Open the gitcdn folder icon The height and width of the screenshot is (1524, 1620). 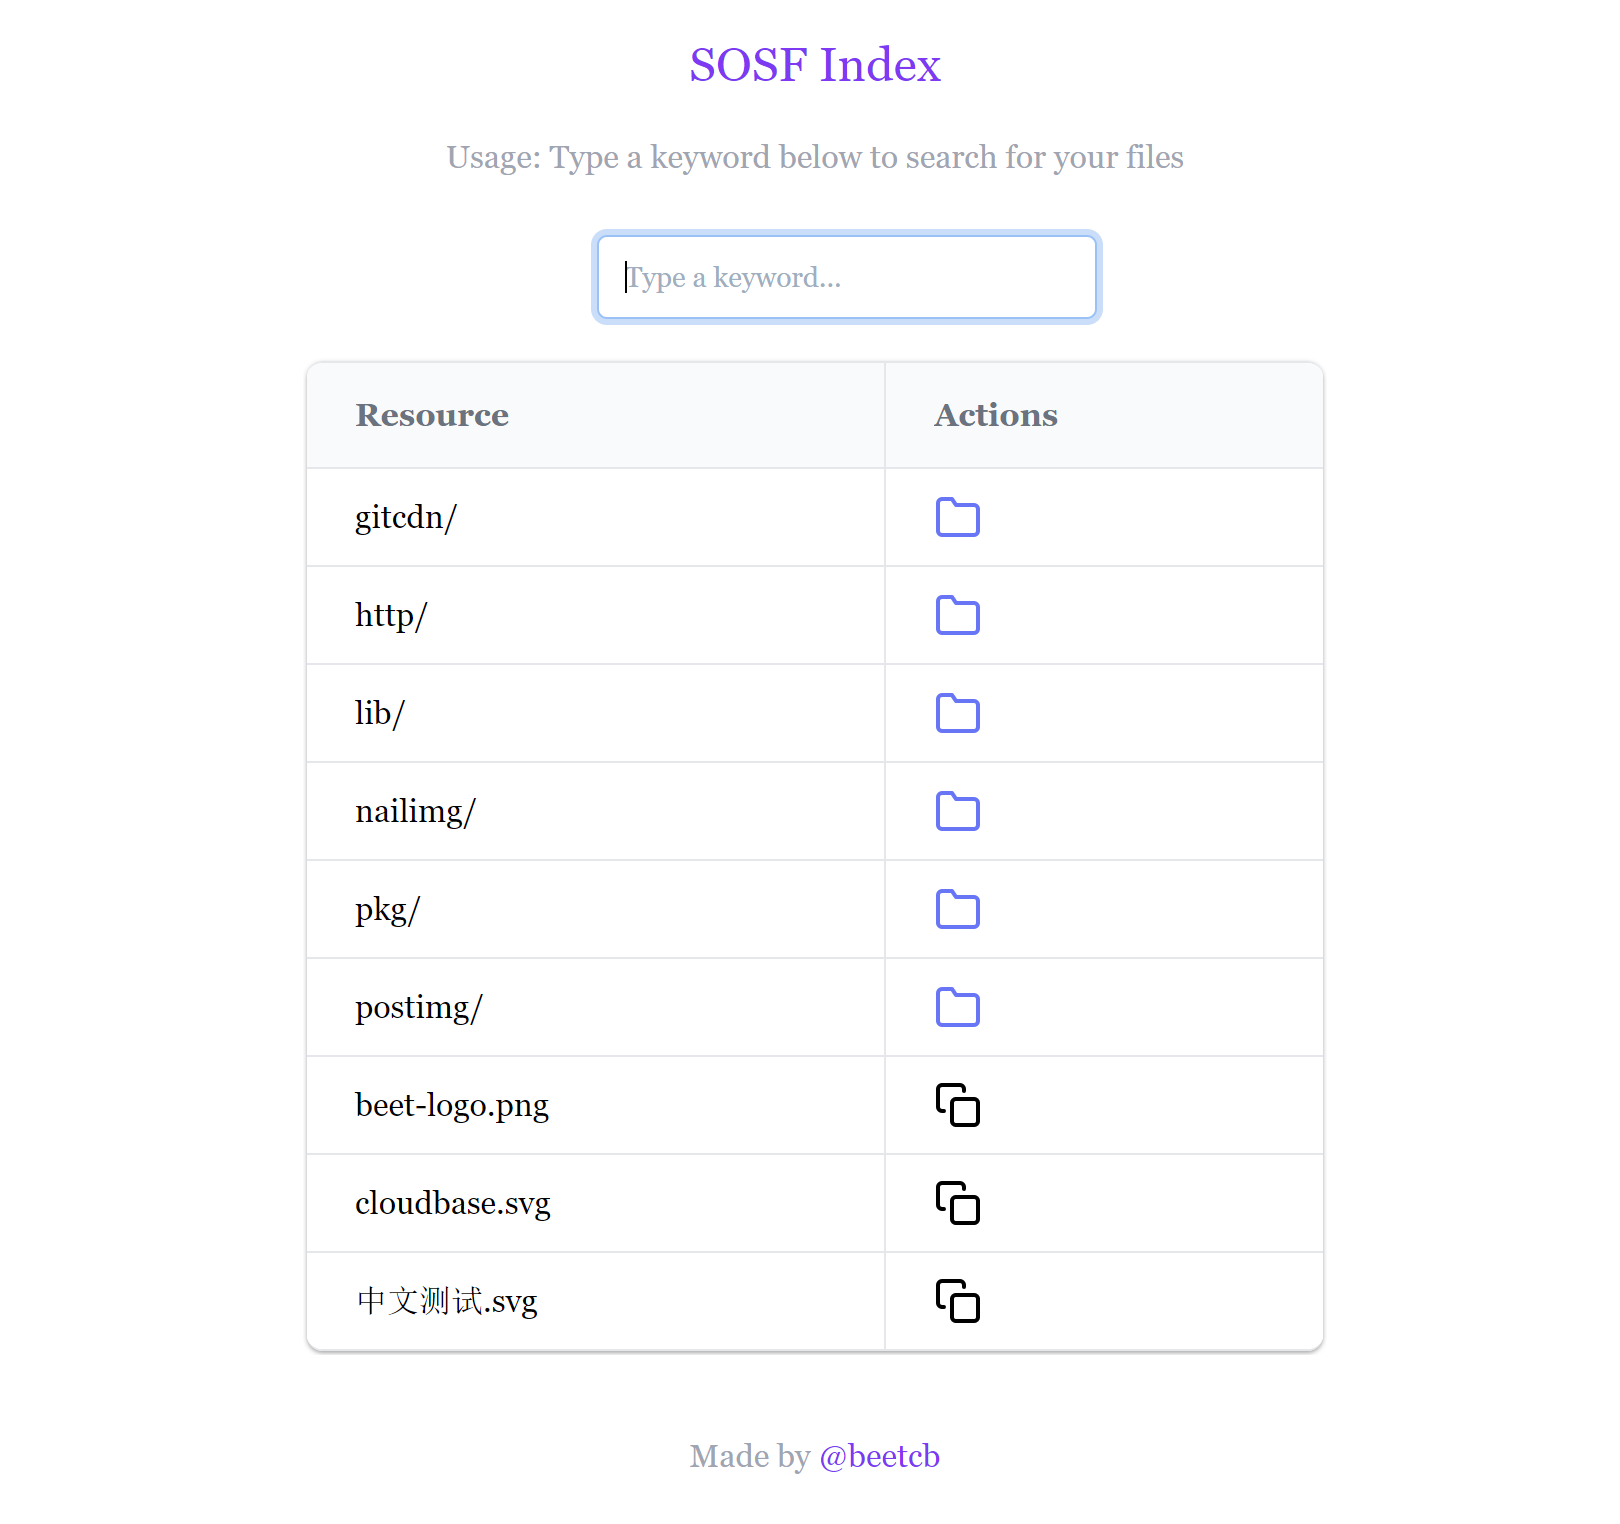(x=957, y=517)
